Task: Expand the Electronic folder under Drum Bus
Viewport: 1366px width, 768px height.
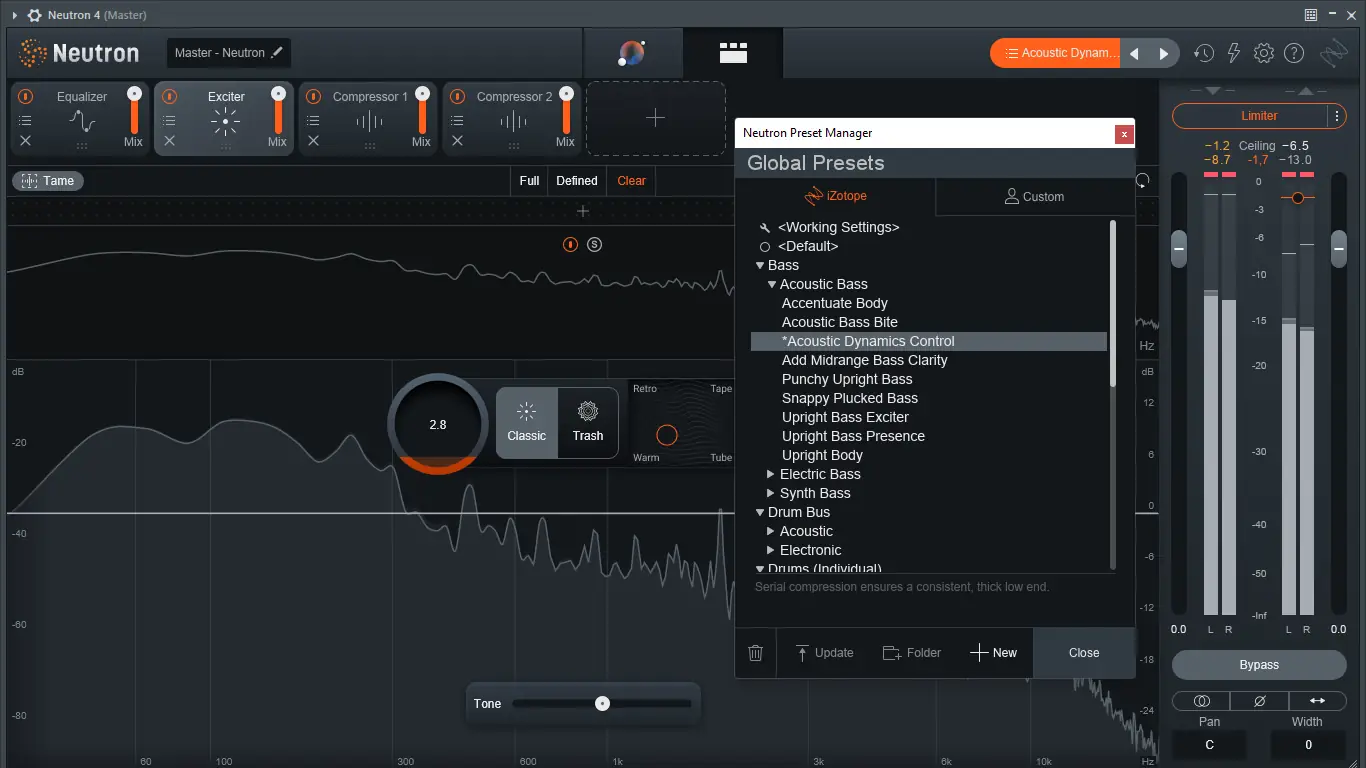Action: [x=771, y=550]
